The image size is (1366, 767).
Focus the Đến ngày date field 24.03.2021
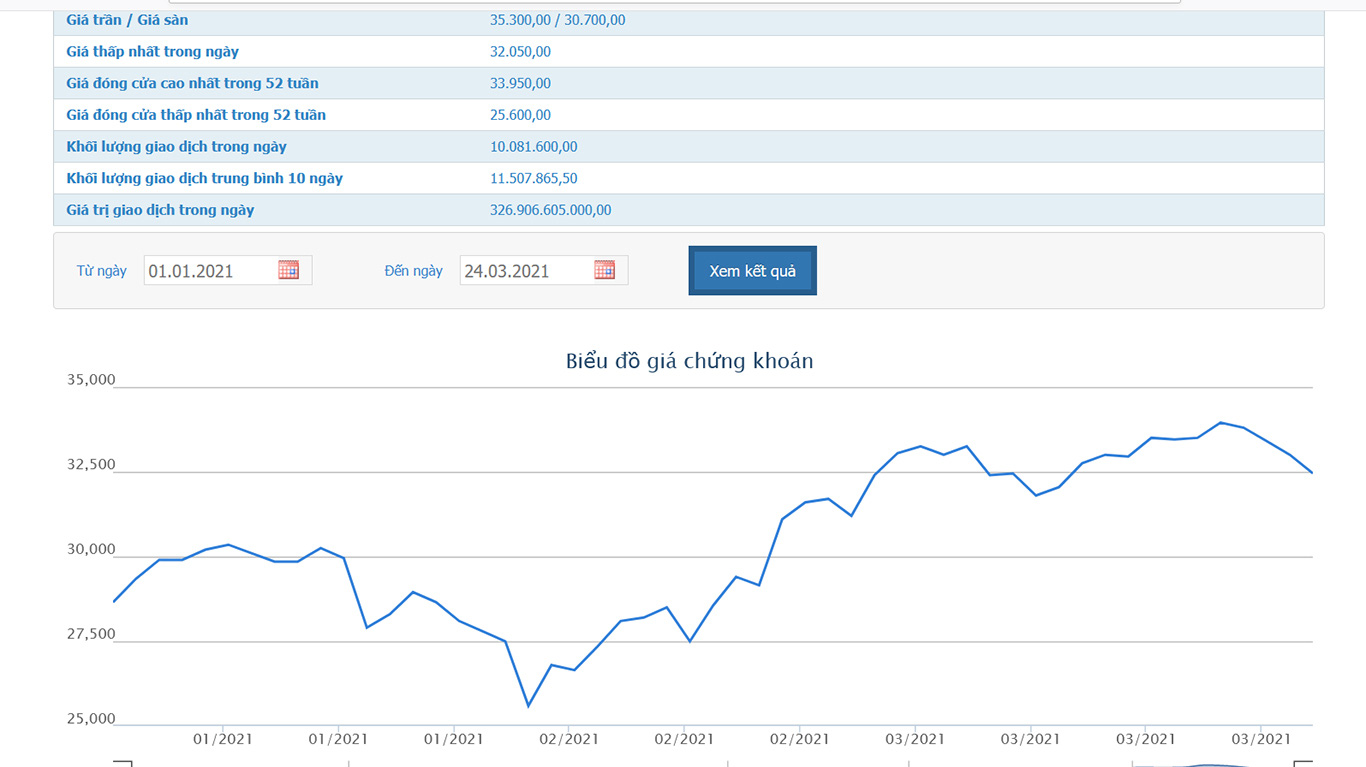pyautogui.click(x=525, y=271)
